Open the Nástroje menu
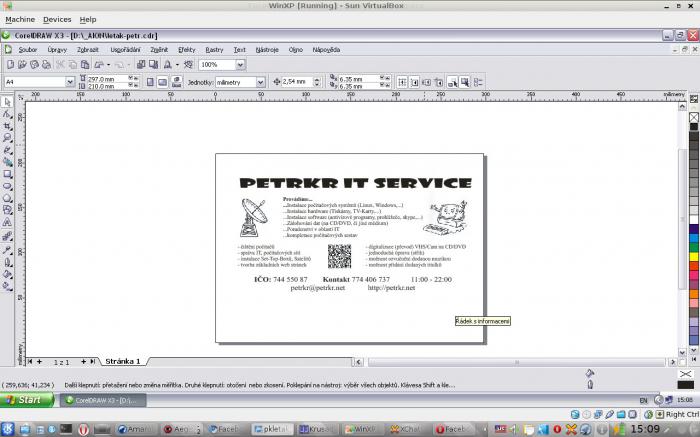The image size is (700, 437). point(267,50)
